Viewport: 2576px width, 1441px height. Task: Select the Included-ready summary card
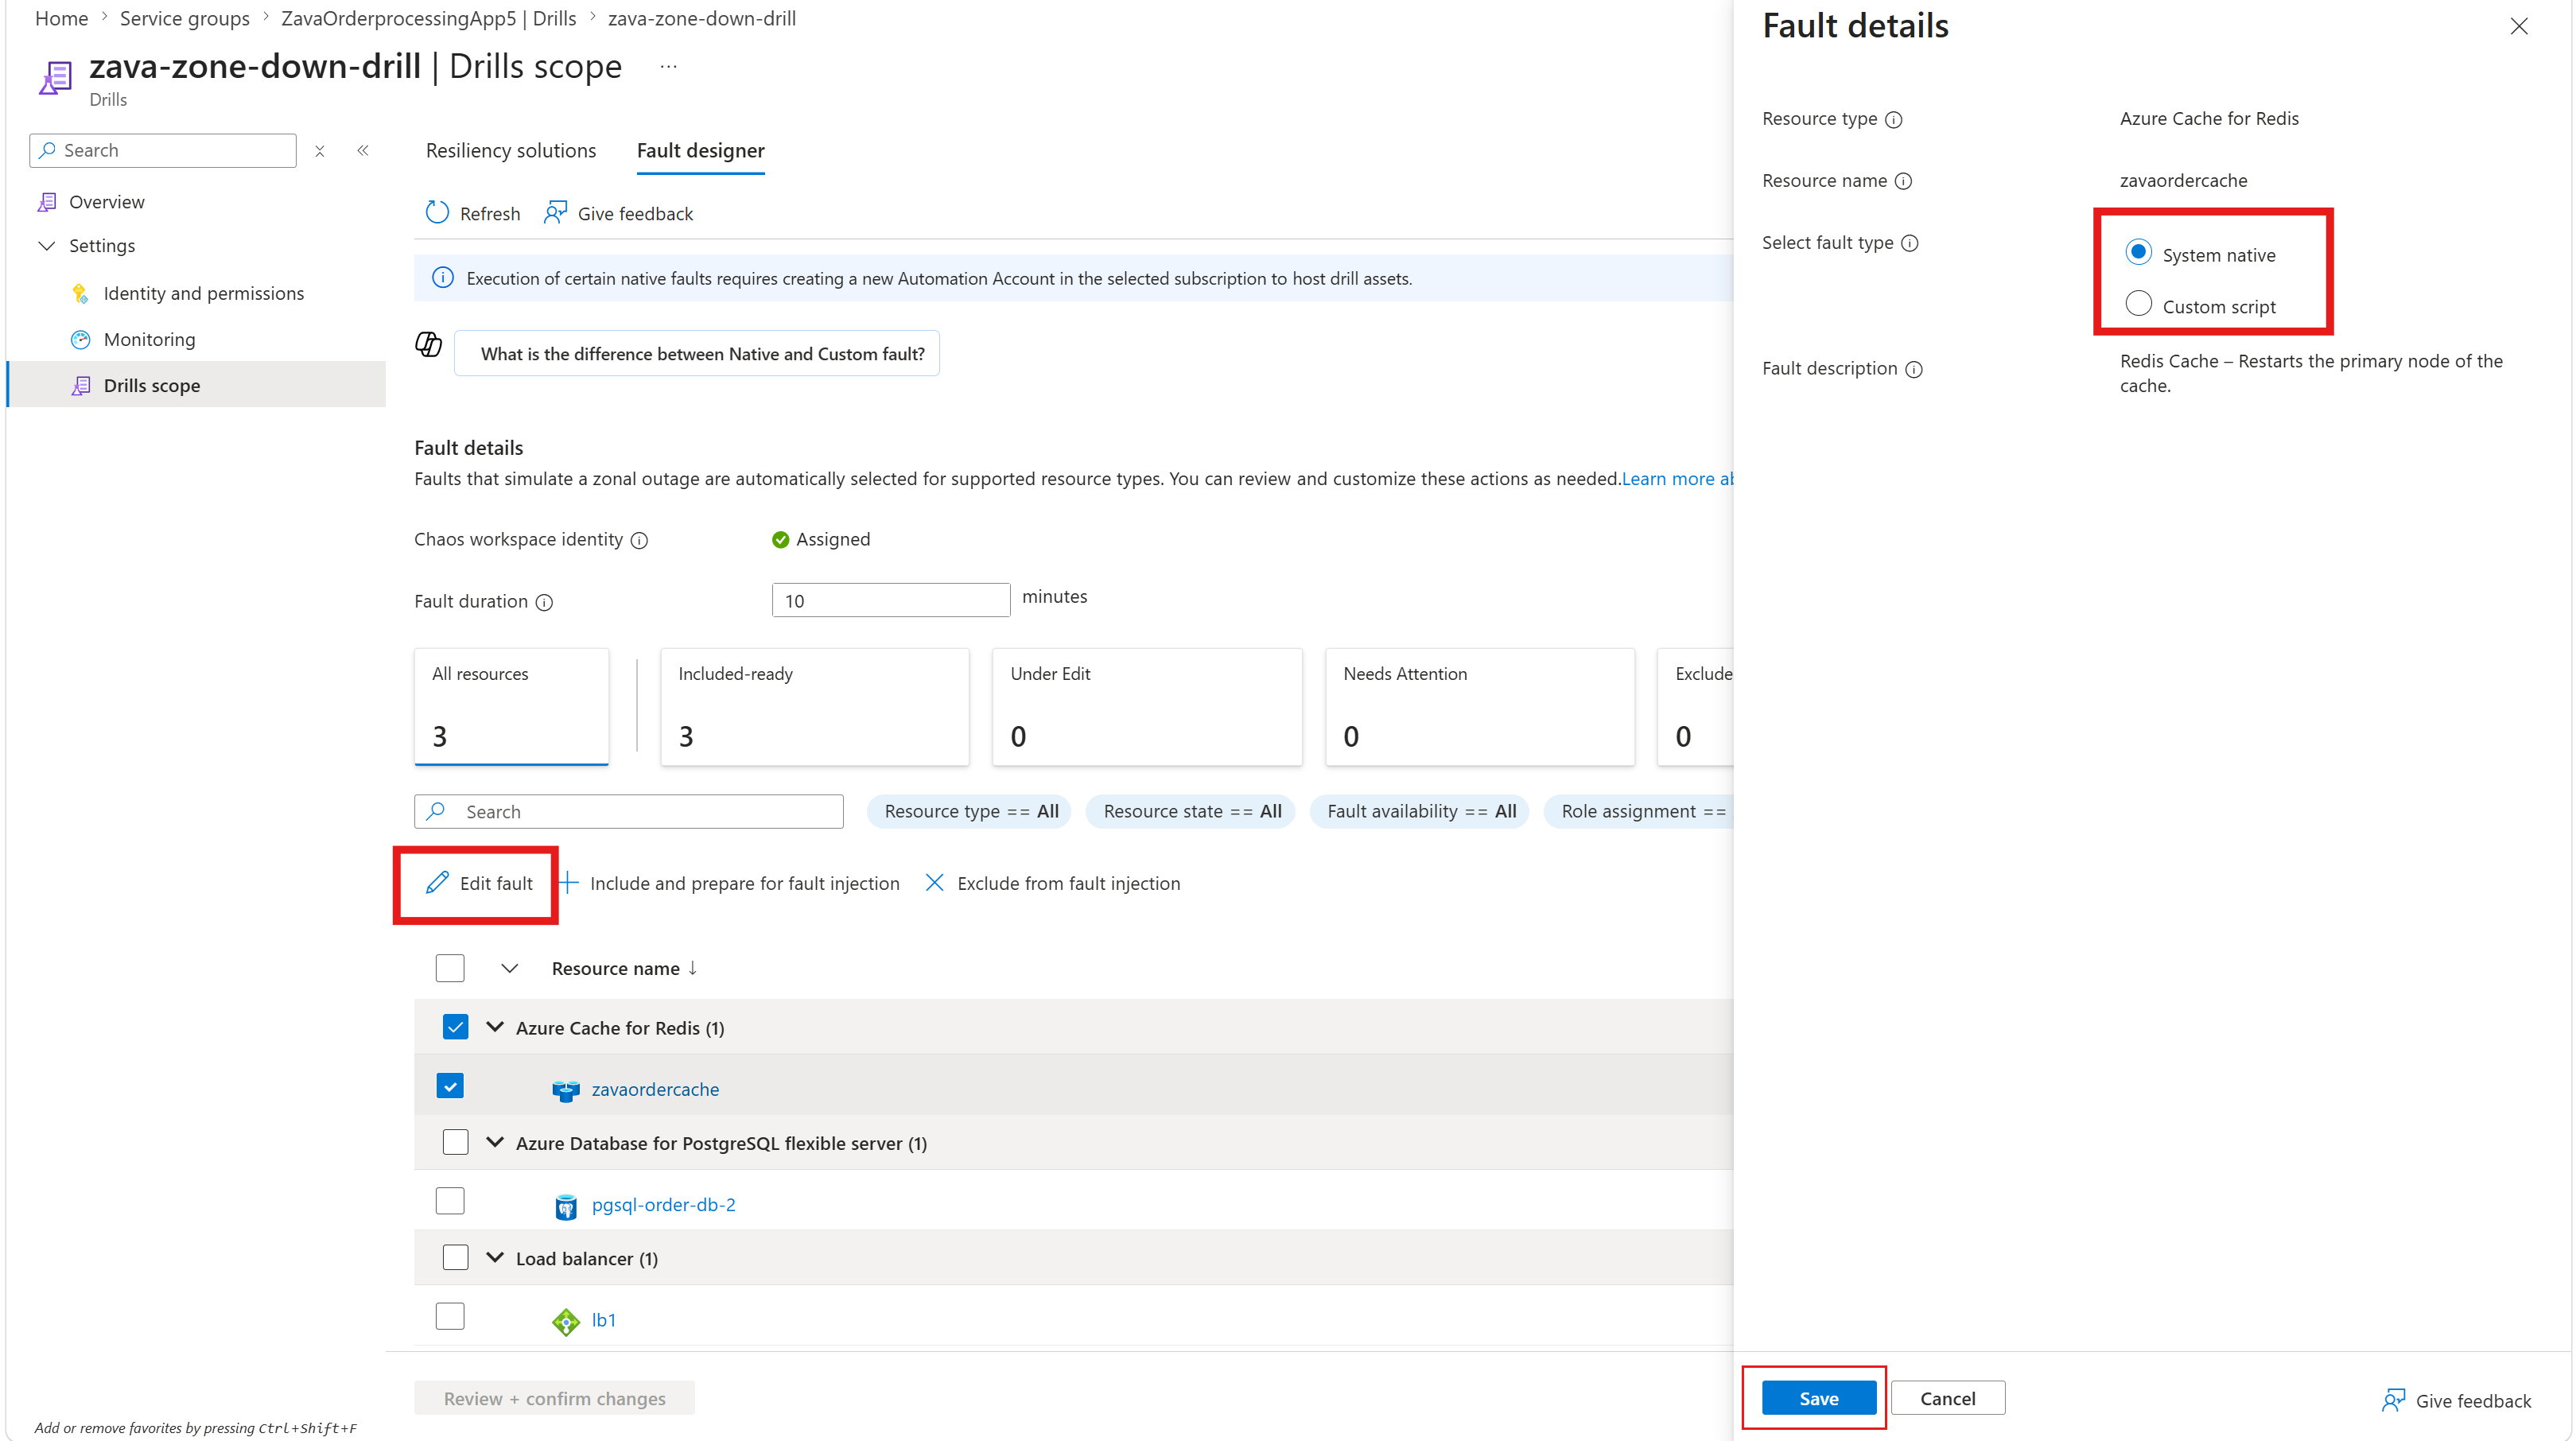click(814, 707)
